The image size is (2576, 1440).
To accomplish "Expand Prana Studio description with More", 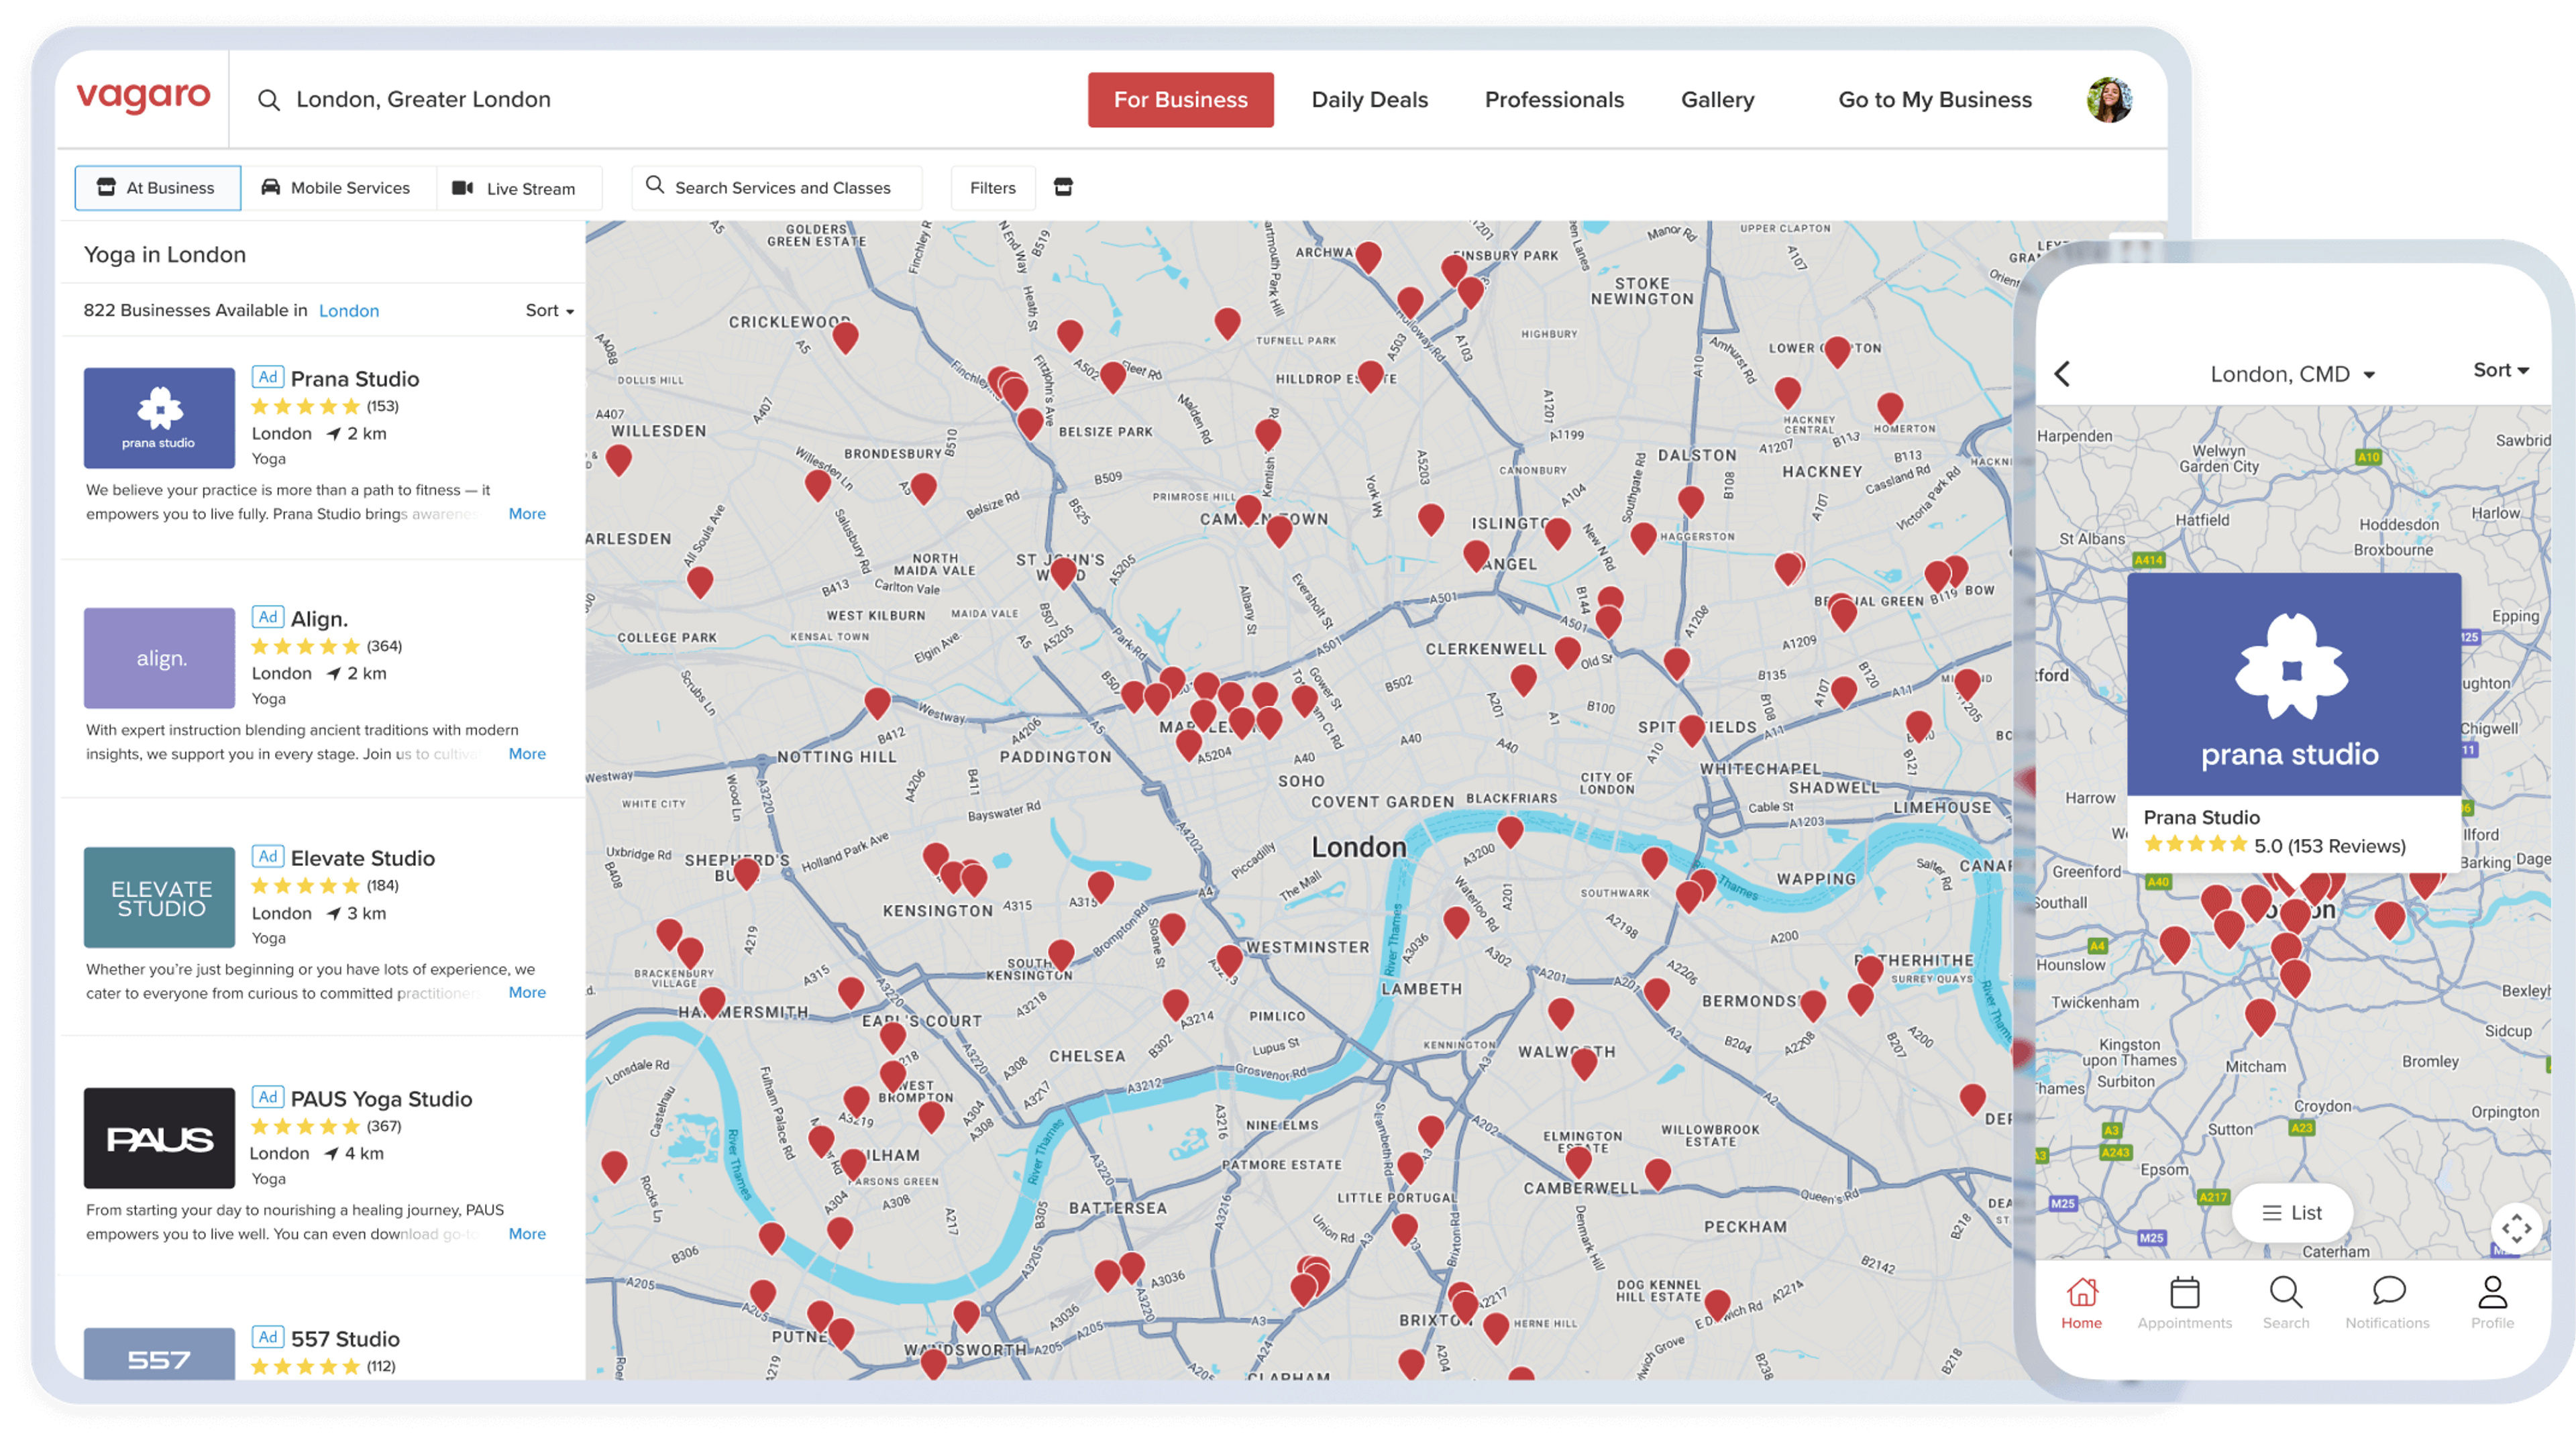I will tap(527, 513).
